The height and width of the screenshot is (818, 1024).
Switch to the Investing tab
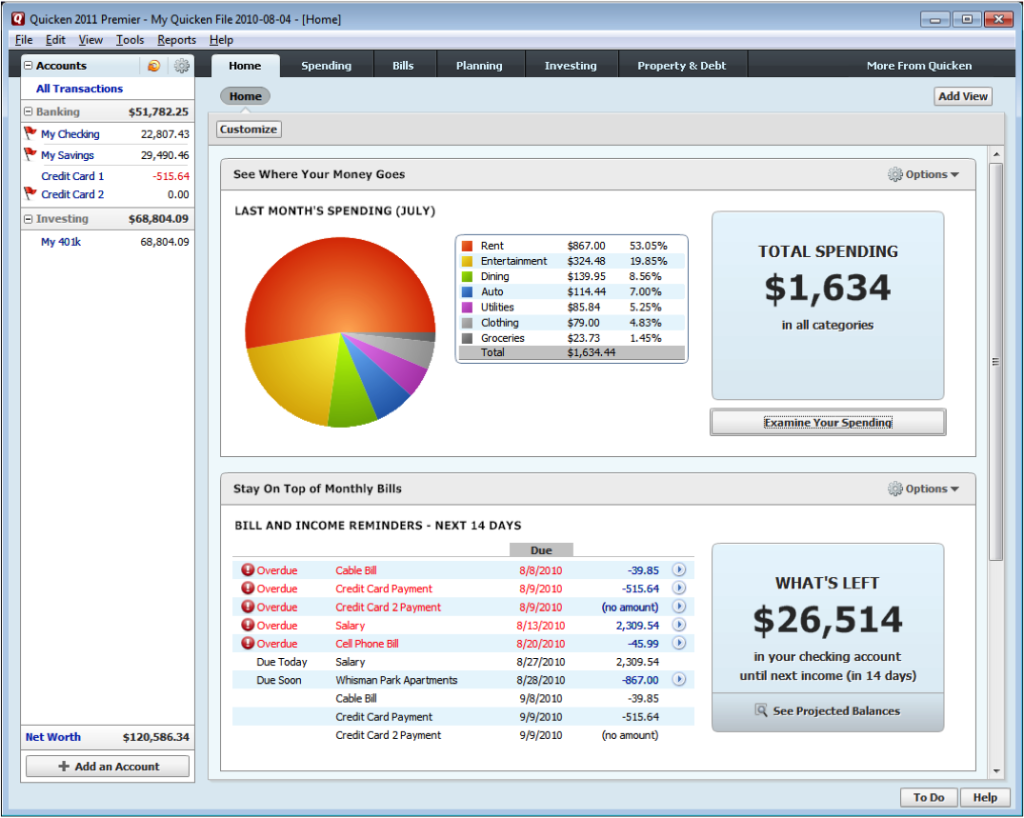571,65
